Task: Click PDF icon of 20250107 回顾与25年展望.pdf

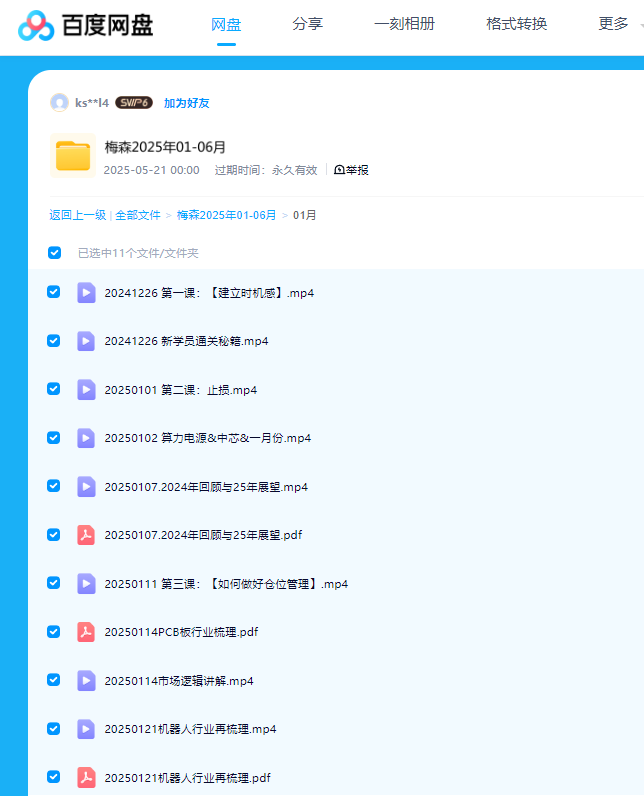Action: (x=86, y=534)
